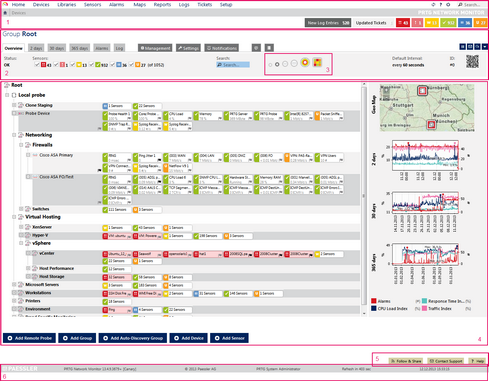Expand the Switches group
This screenshot has width=489, height=382.
pos(21,209)
